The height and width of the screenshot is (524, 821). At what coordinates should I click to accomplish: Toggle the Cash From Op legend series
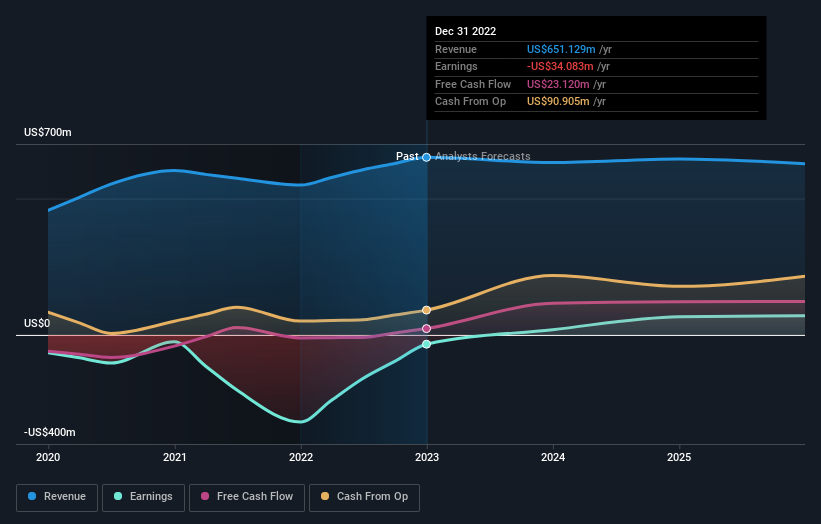[x=364, y=497]
